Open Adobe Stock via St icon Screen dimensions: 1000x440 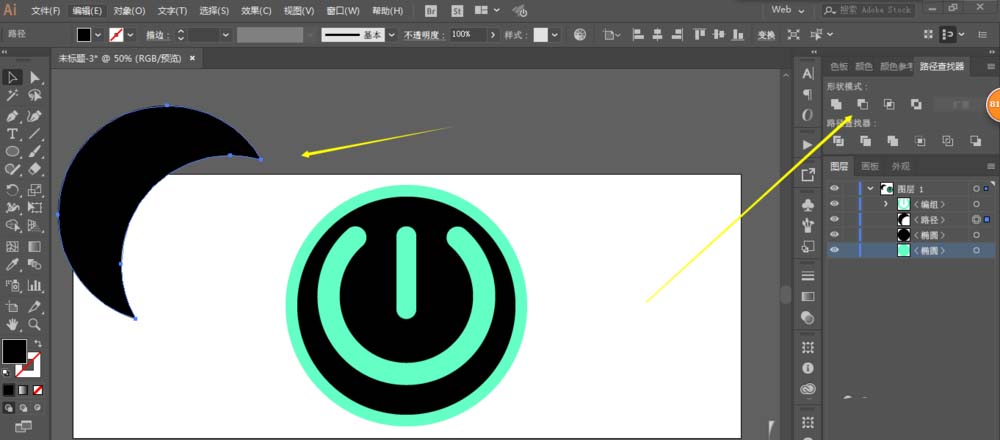(457, 11)
